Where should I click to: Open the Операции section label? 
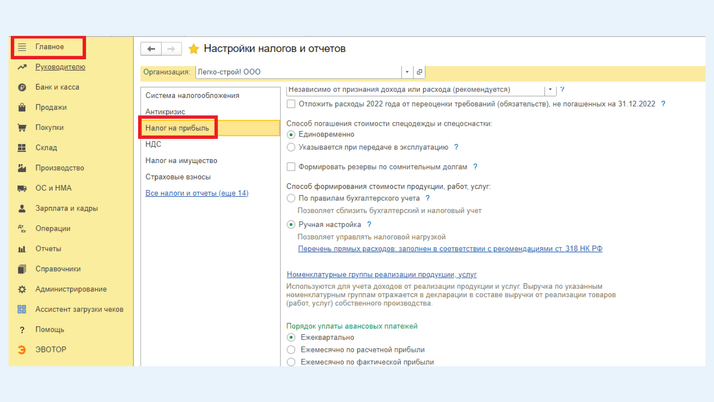(53, 229)
